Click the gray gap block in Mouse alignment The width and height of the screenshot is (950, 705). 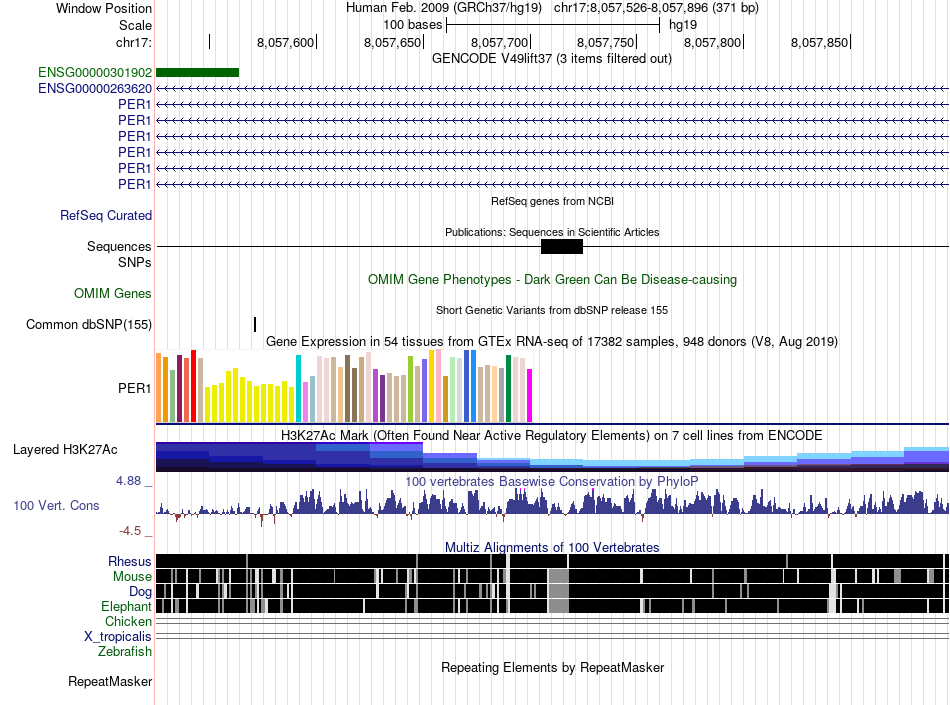559,576
